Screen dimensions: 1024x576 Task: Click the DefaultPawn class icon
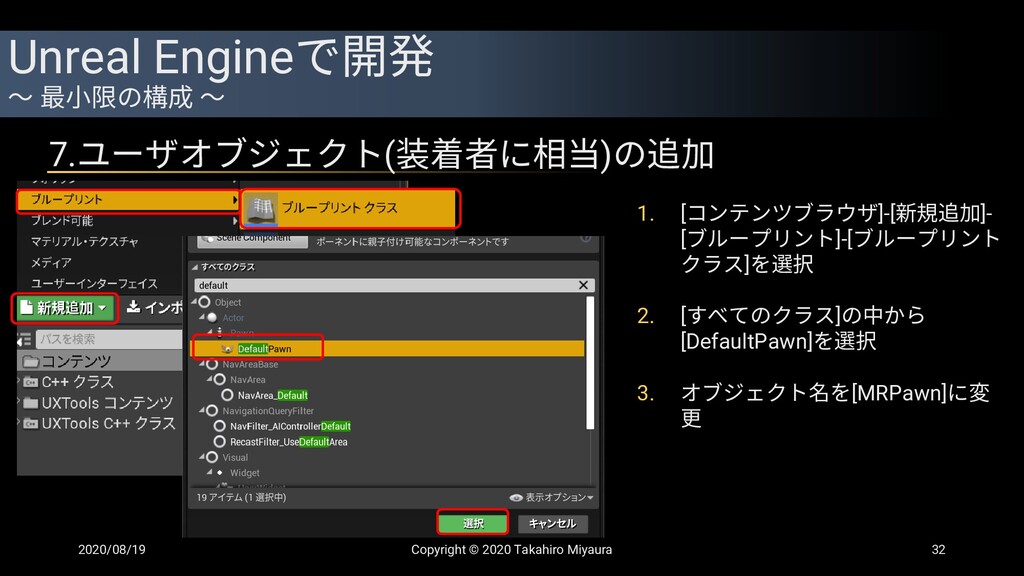pyautogui.click(x=227, y=349)
